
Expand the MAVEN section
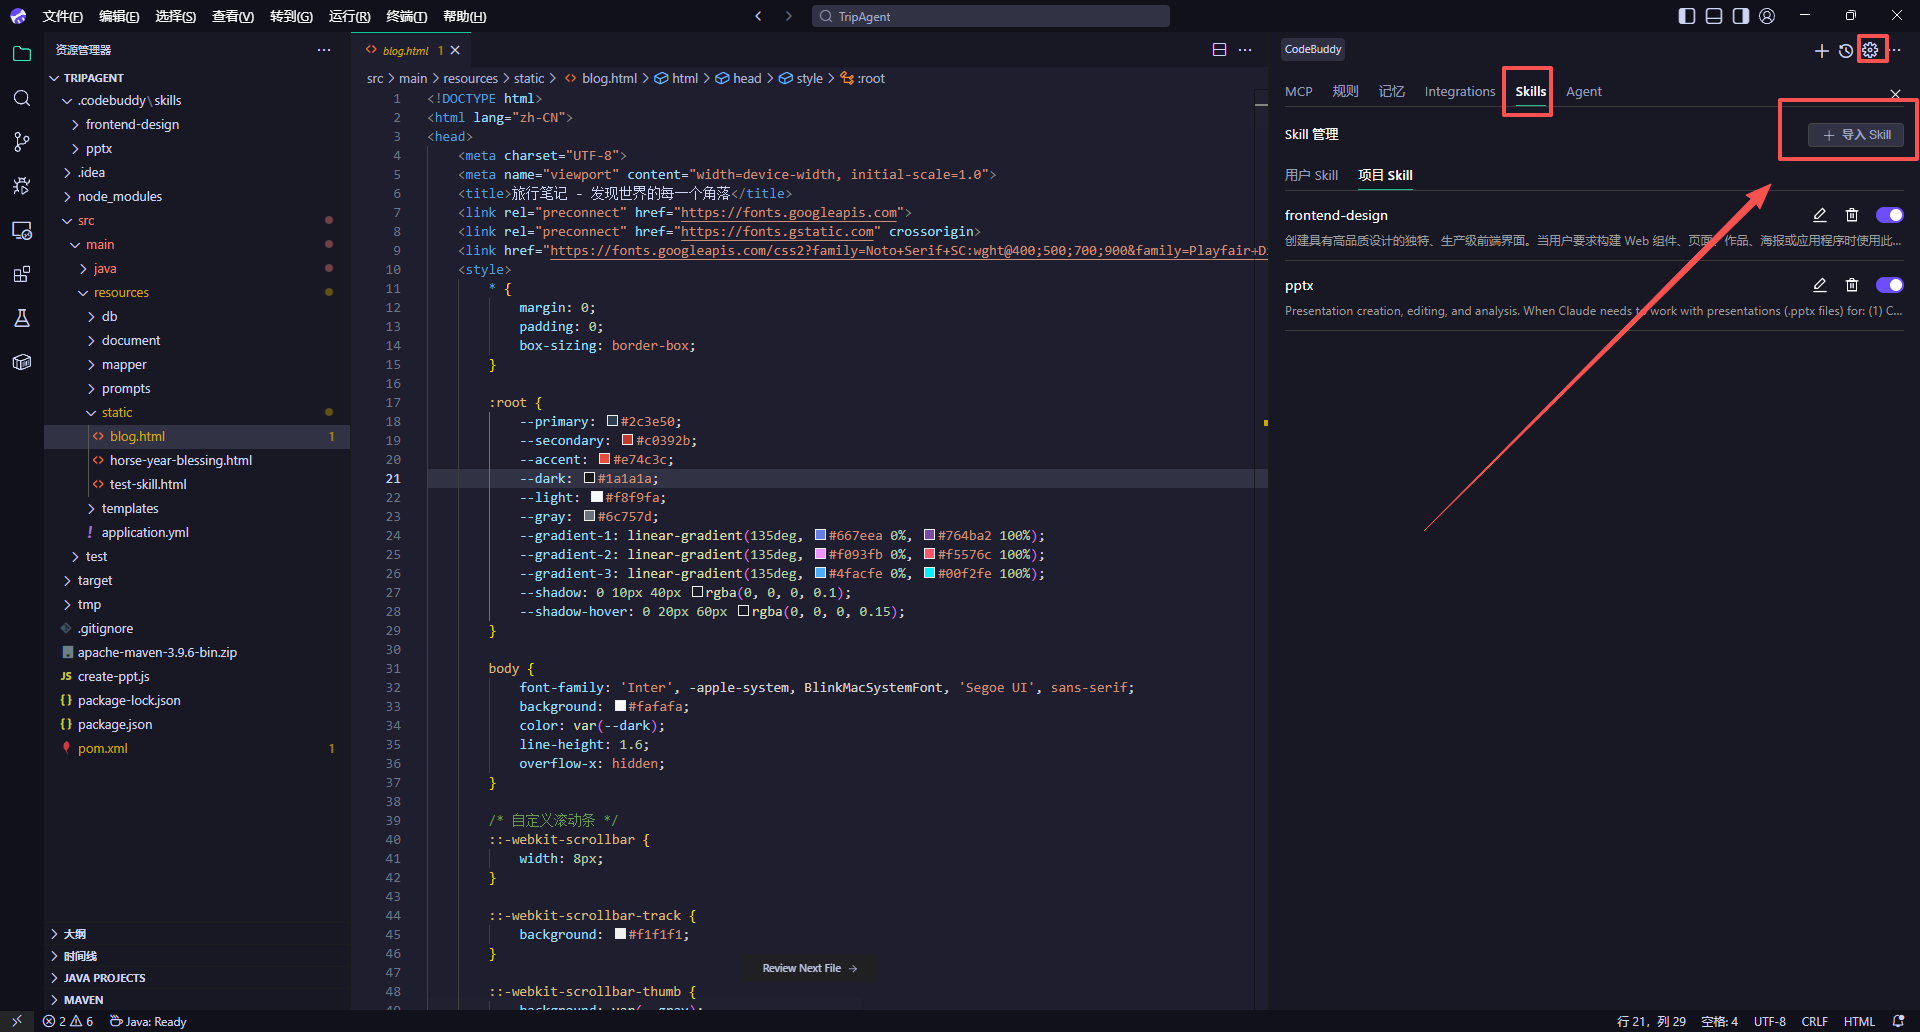pyautogui.click(x=83, y=1000)
